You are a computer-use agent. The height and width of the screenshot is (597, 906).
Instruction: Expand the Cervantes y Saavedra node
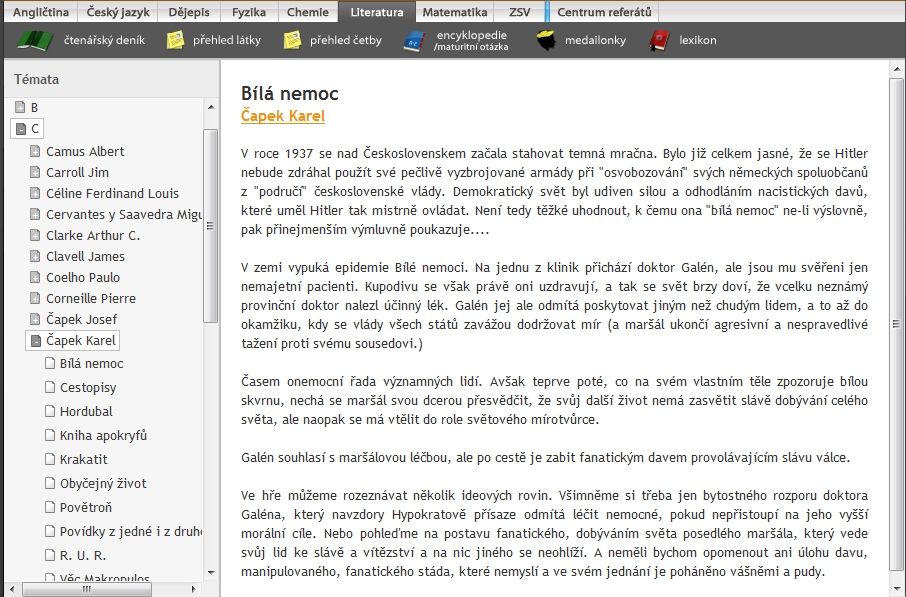pos(35,214)
